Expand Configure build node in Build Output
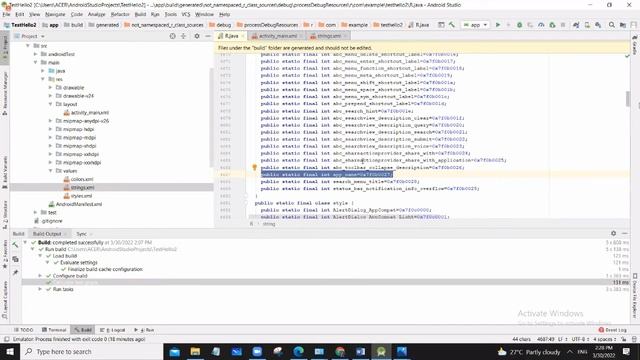Image resolution: width=640 pixels, height=360 pixels. [40, 276]
